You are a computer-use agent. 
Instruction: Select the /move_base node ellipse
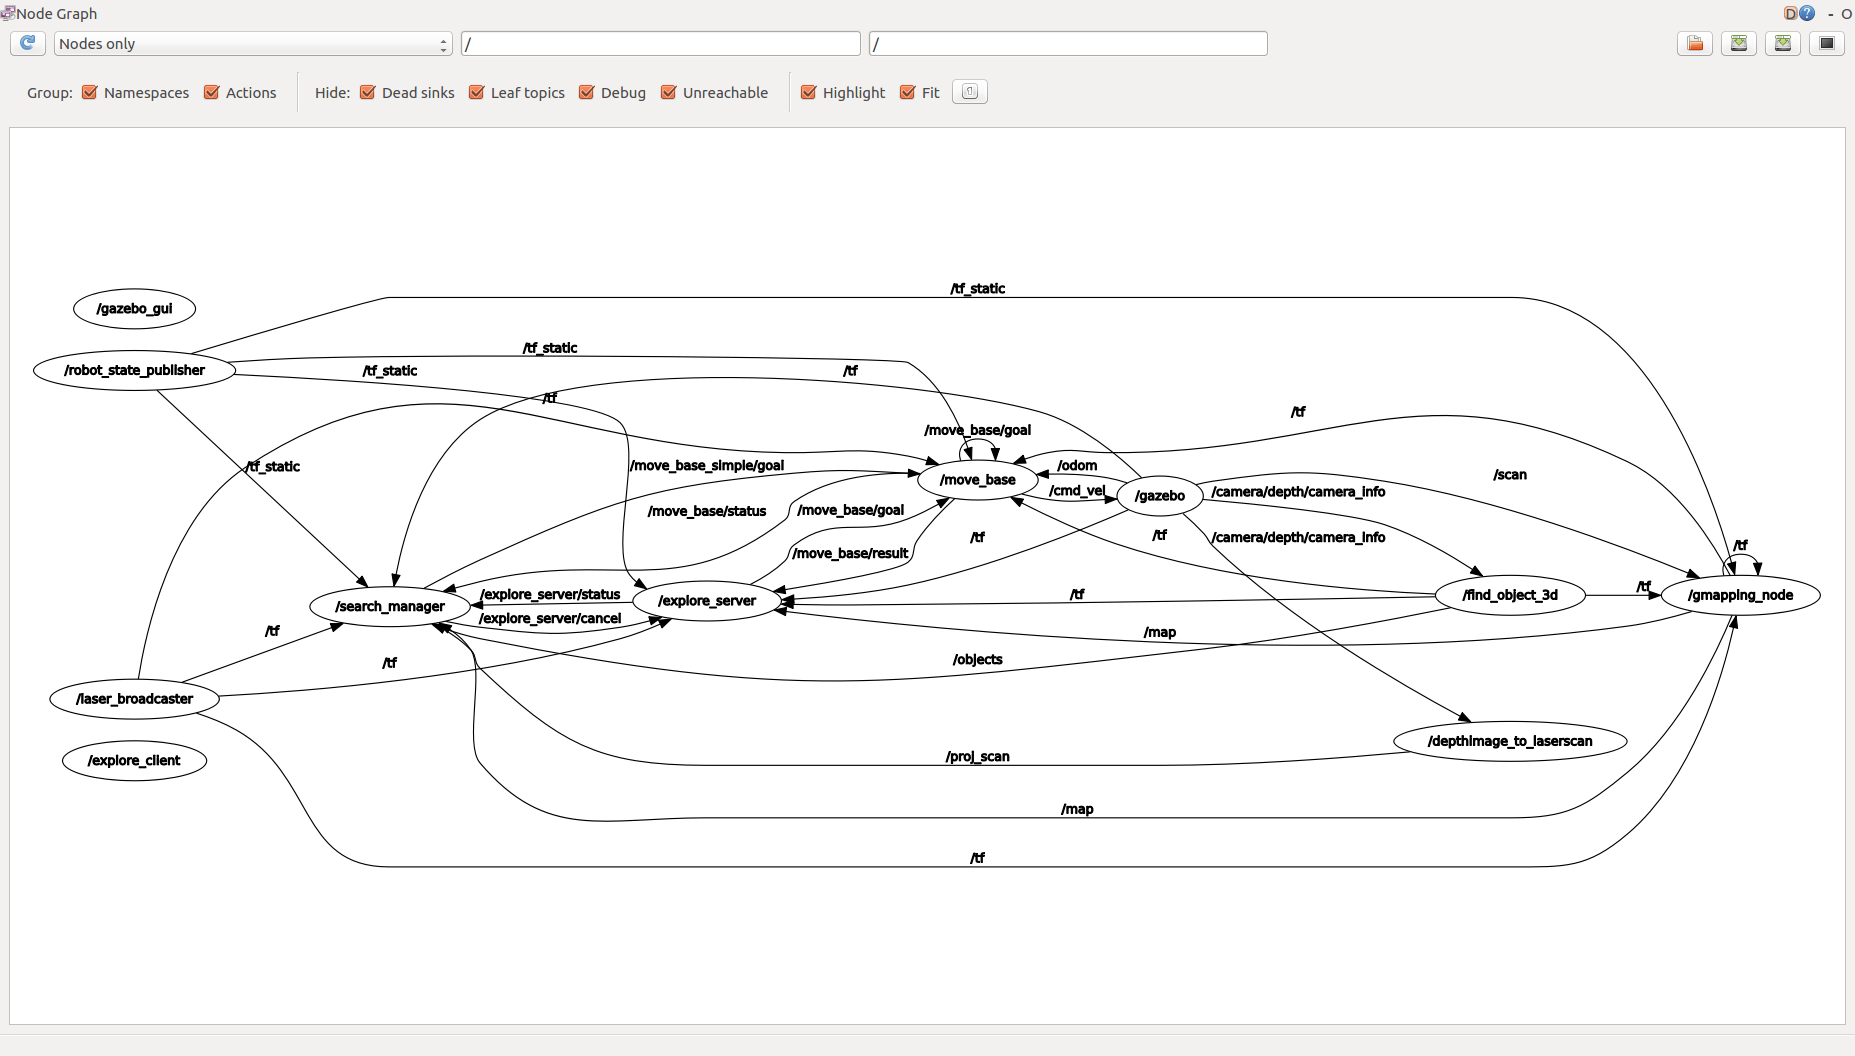click(x=978, y=480)
